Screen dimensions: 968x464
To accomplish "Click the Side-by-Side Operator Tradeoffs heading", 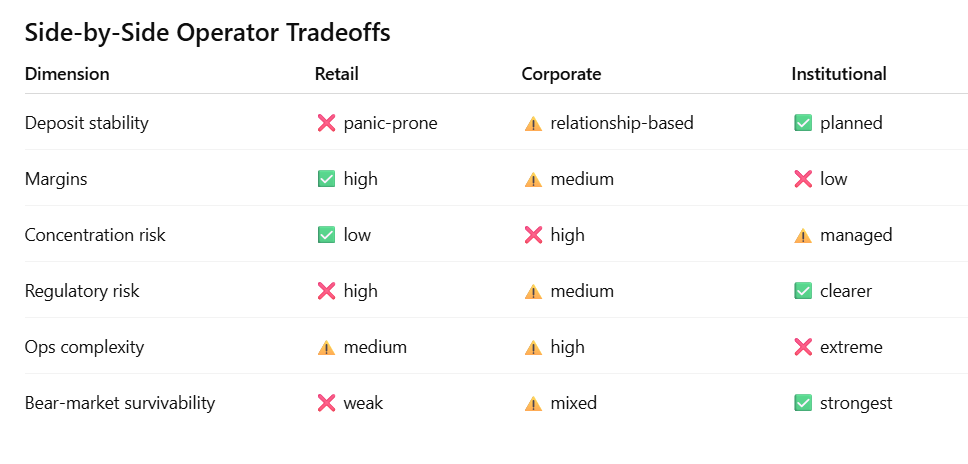I will tap(207, 32).
